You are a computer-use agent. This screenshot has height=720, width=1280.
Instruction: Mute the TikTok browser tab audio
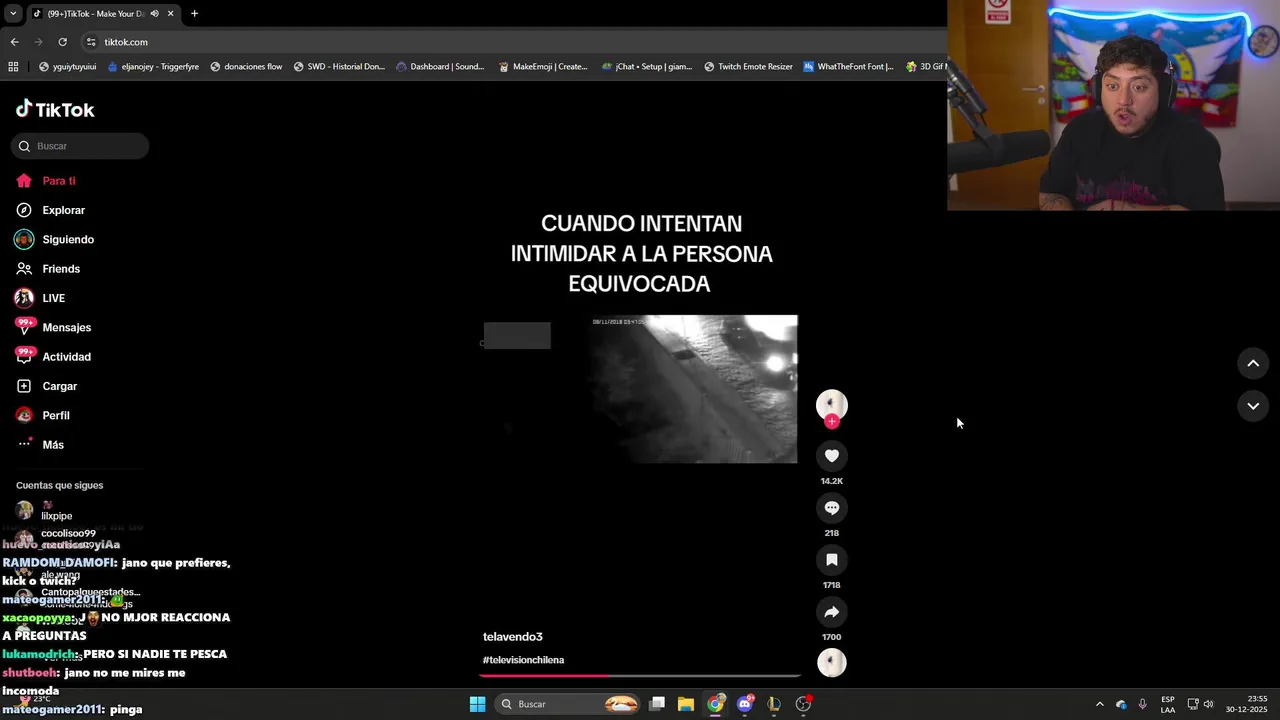point(154,14)
